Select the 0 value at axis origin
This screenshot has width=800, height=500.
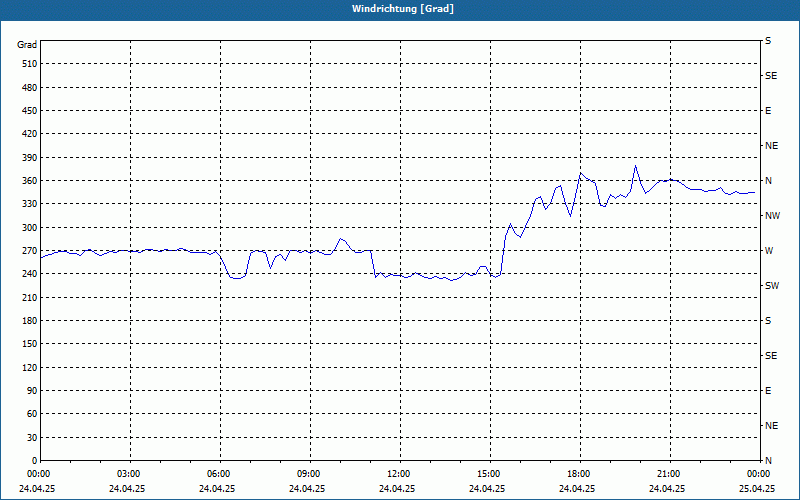(x=35, y=461)
